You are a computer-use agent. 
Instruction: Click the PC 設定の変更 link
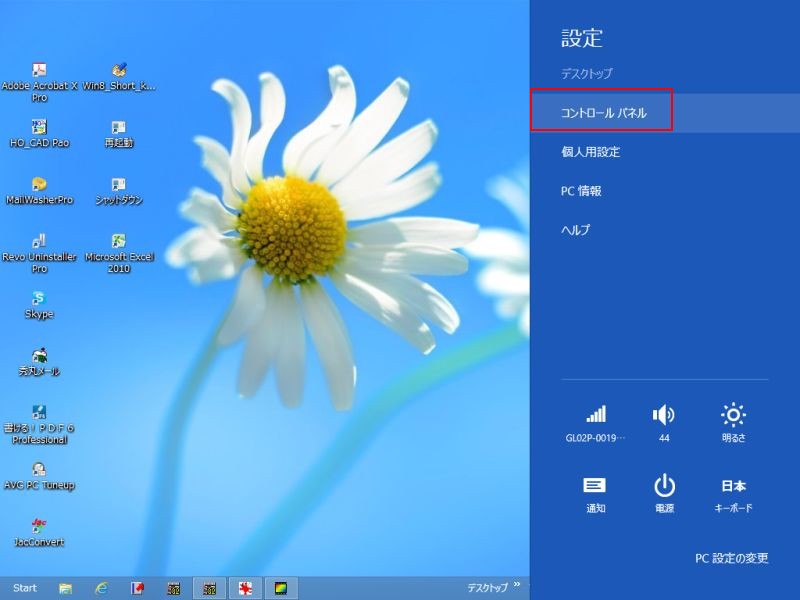tap(732, 558)
